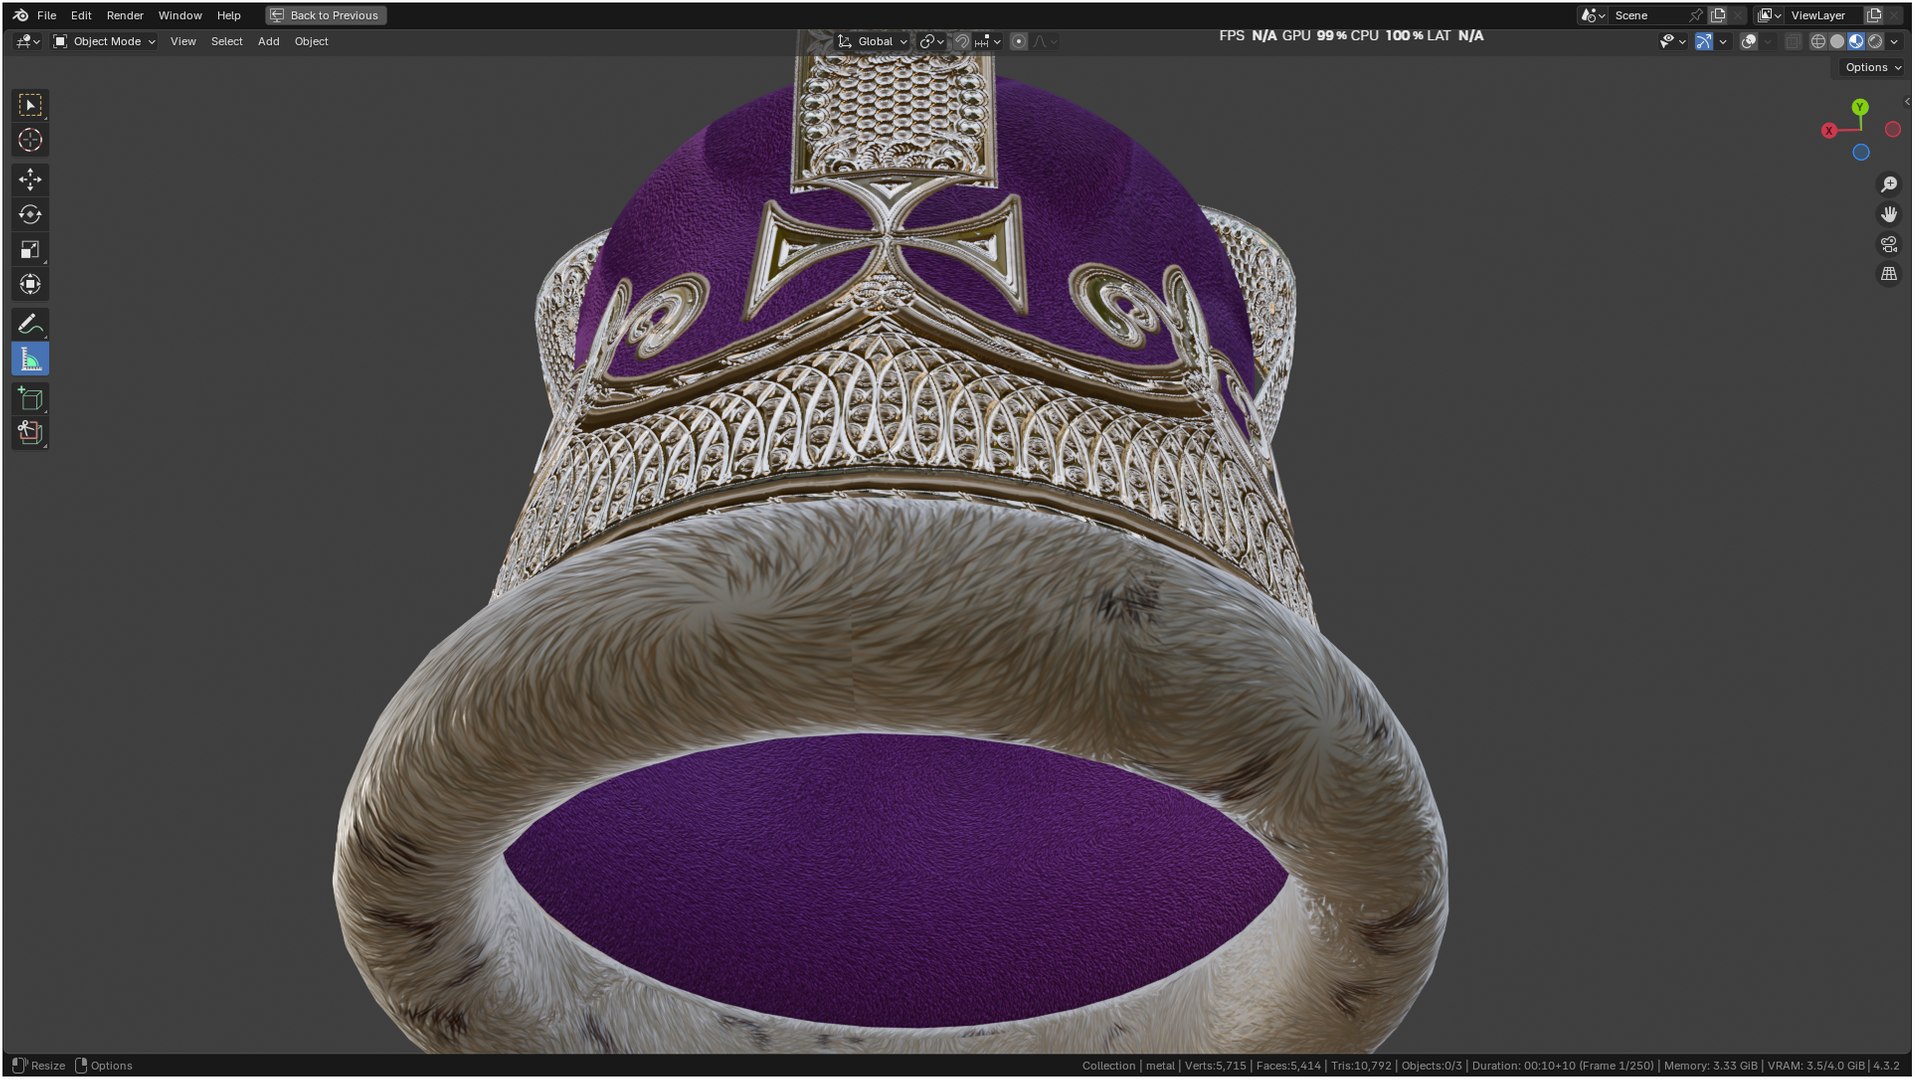The height and width of the screenshot is (1080, 1915).
Task: Open the viewport Select menu
Action: coord(227,41)
